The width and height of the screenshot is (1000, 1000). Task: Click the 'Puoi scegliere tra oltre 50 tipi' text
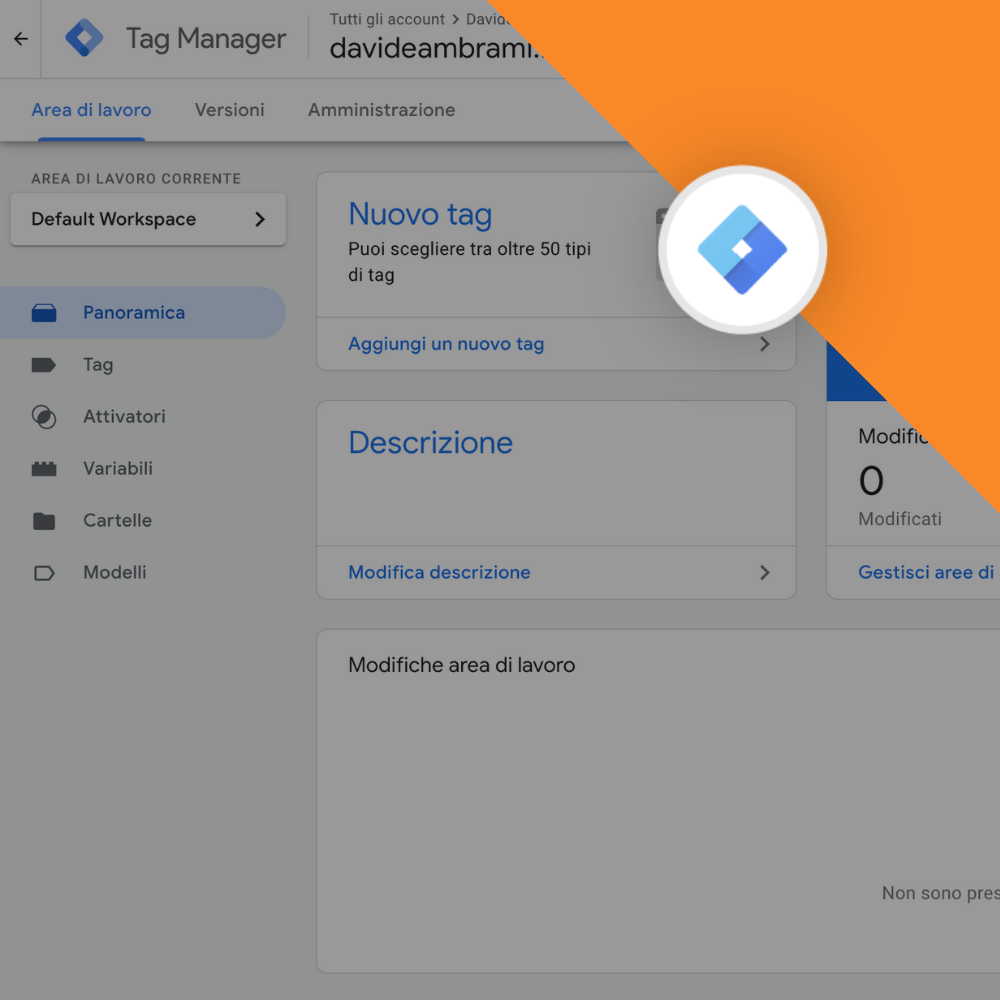(x=469, y=249)
